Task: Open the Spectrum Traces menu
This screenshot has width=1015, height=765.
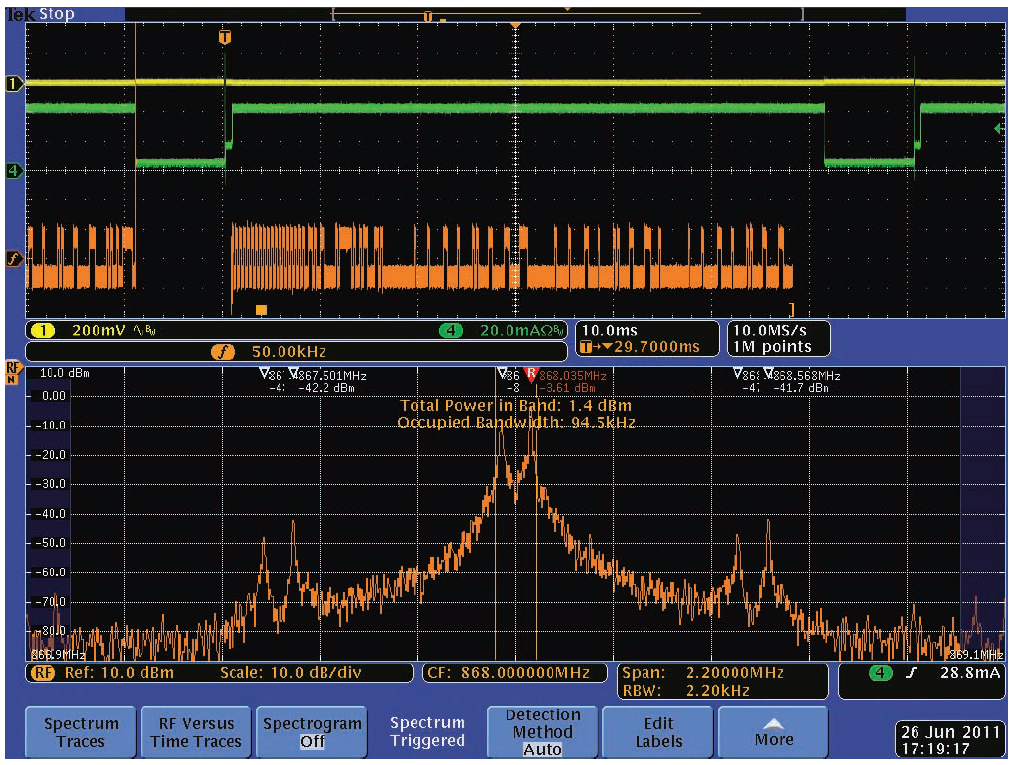Action: coord(81,732)
